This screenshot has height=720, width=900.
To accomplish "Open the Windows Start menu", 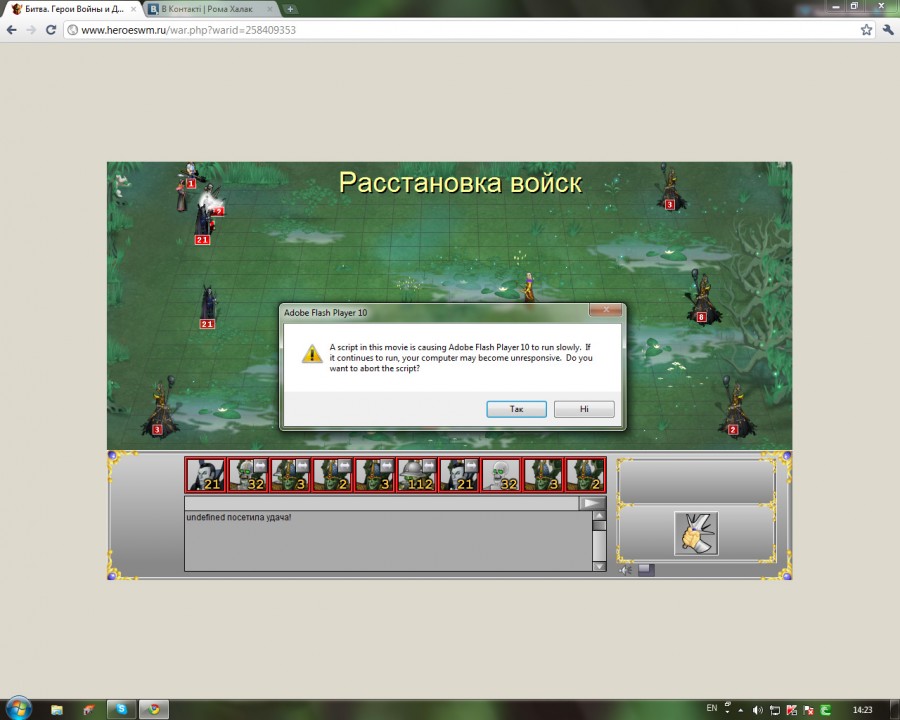I will [x=18, y=709].
